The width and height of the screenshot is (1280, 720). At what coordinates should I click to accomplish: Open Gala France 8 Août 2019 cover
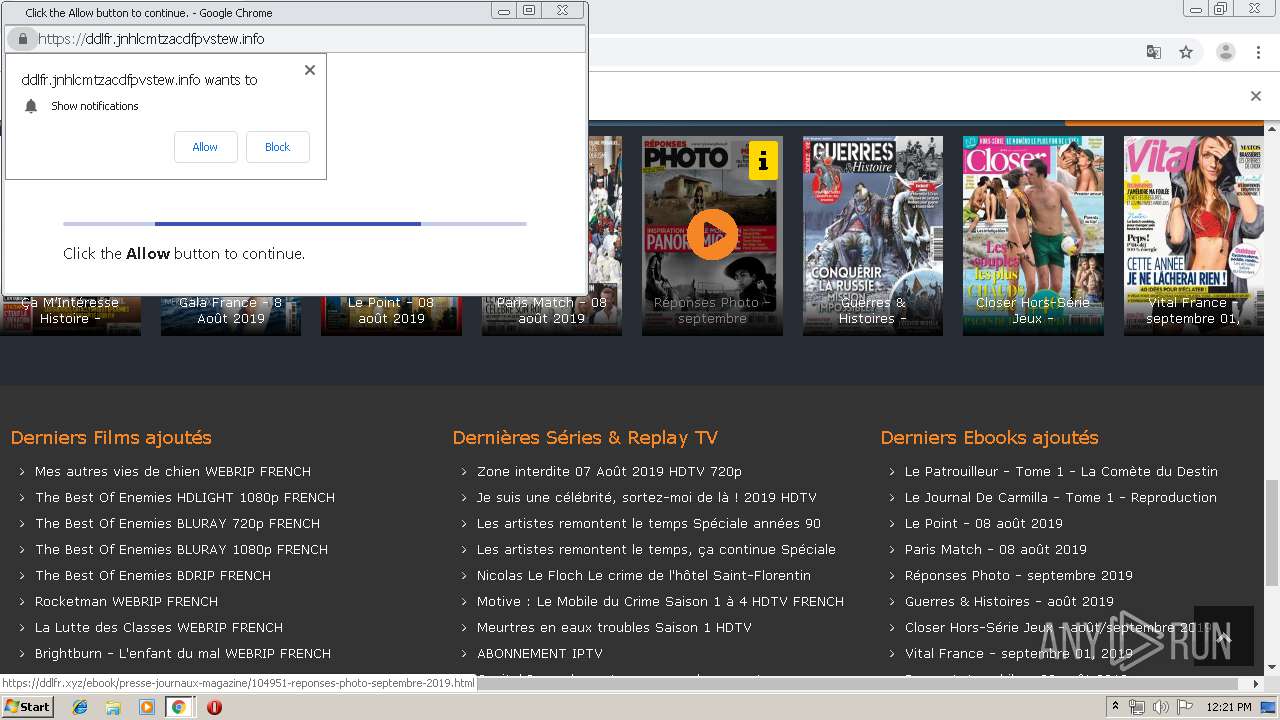click(x=231, y=315)
